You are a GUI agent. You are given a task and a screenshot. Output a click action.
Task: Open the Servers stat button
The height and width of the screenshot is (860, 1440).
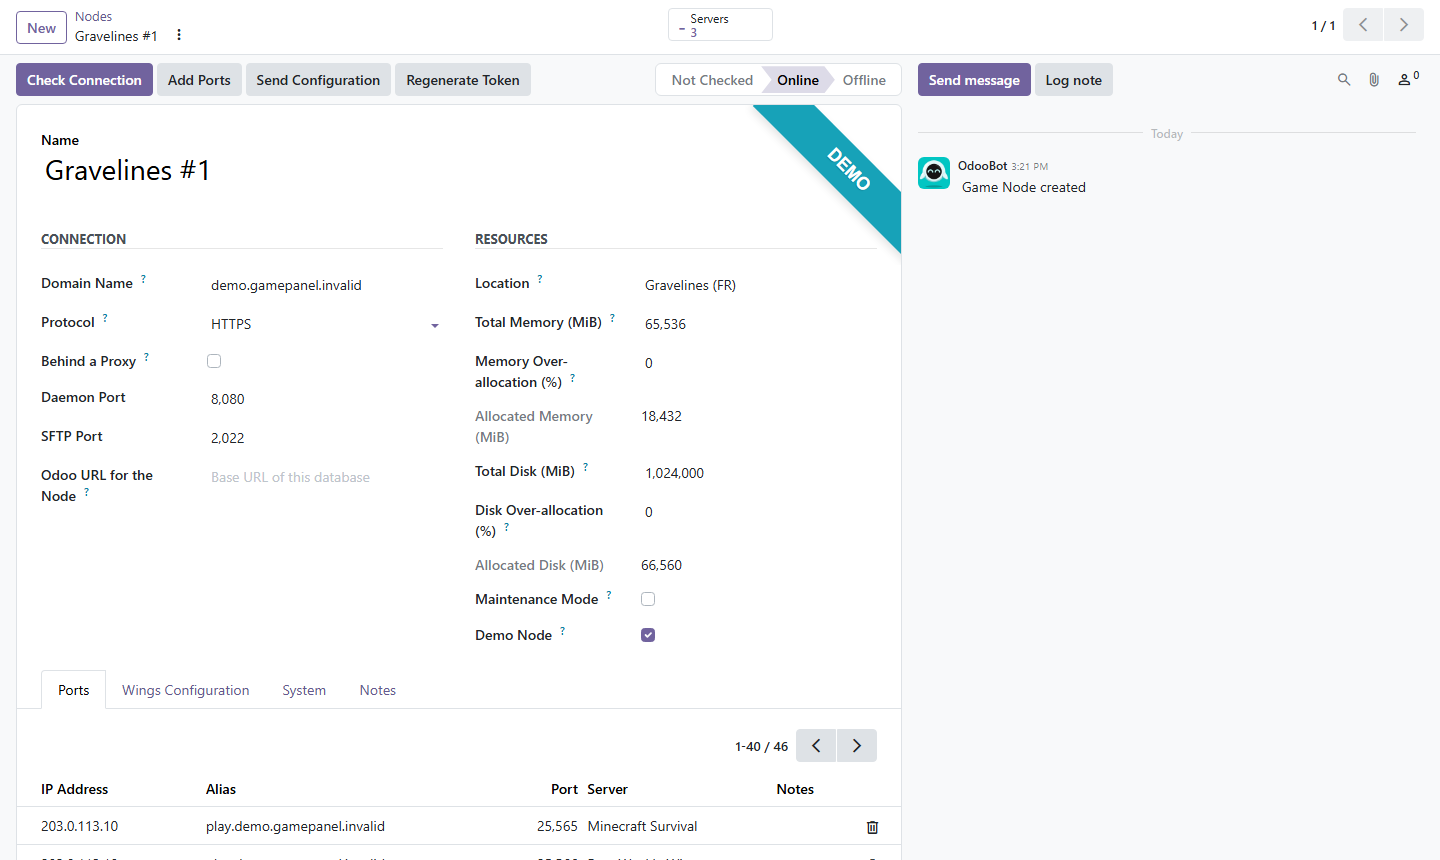(720, 25)
